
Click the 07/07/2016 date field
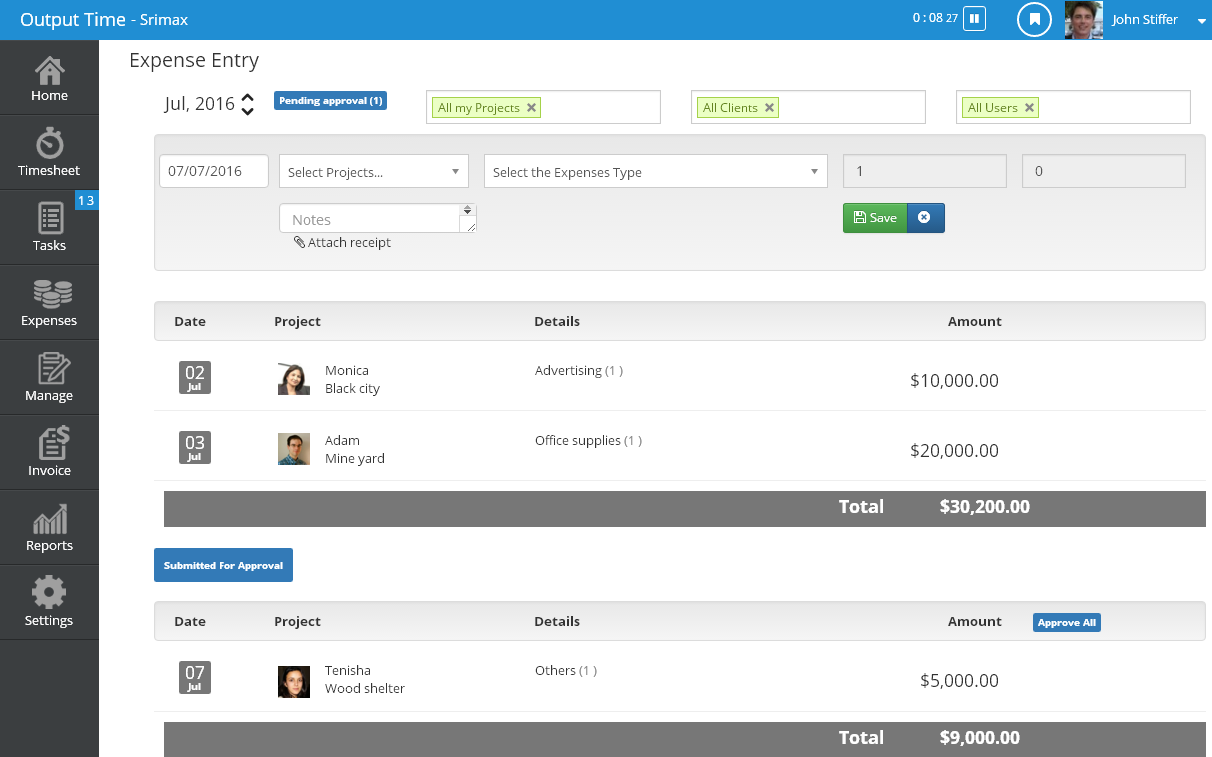point(213,170)
